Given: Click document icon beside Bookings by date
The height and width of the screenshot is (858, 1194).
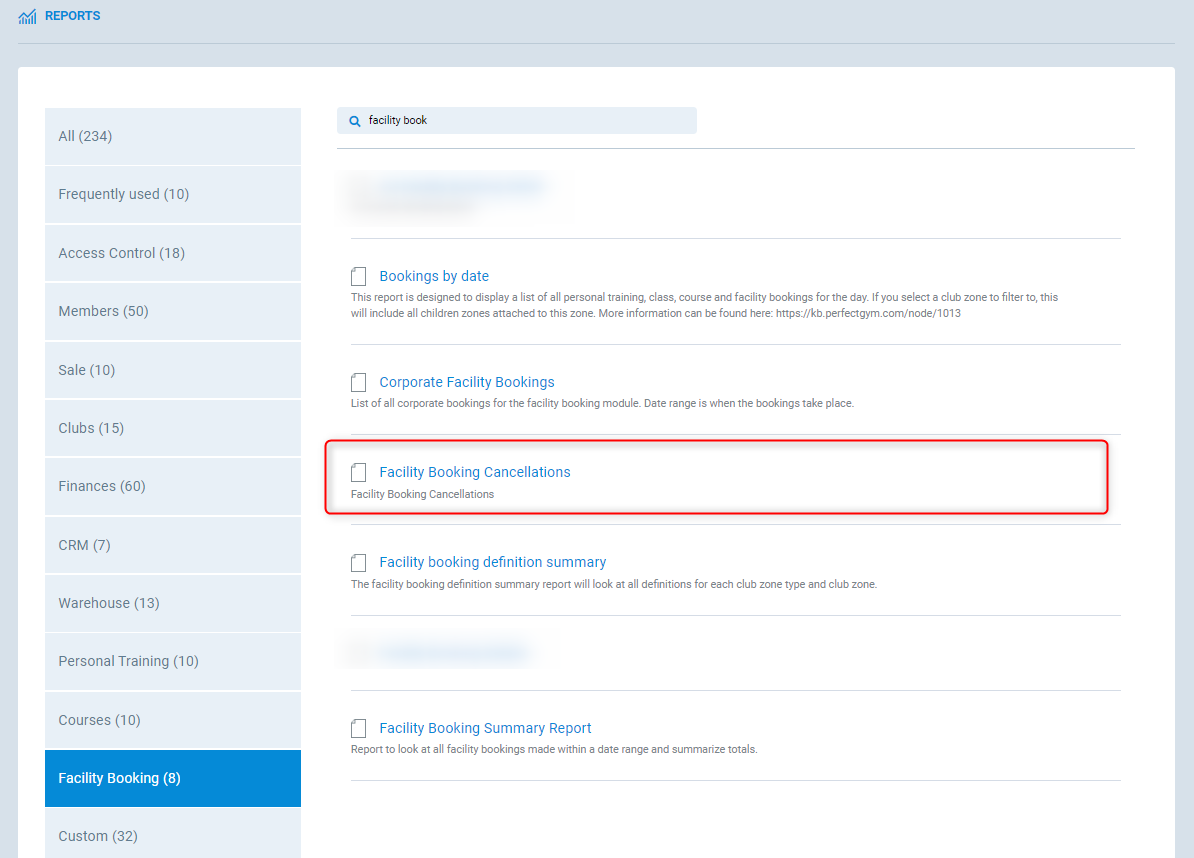Looking at the screenshot, I should click(359, 277).
